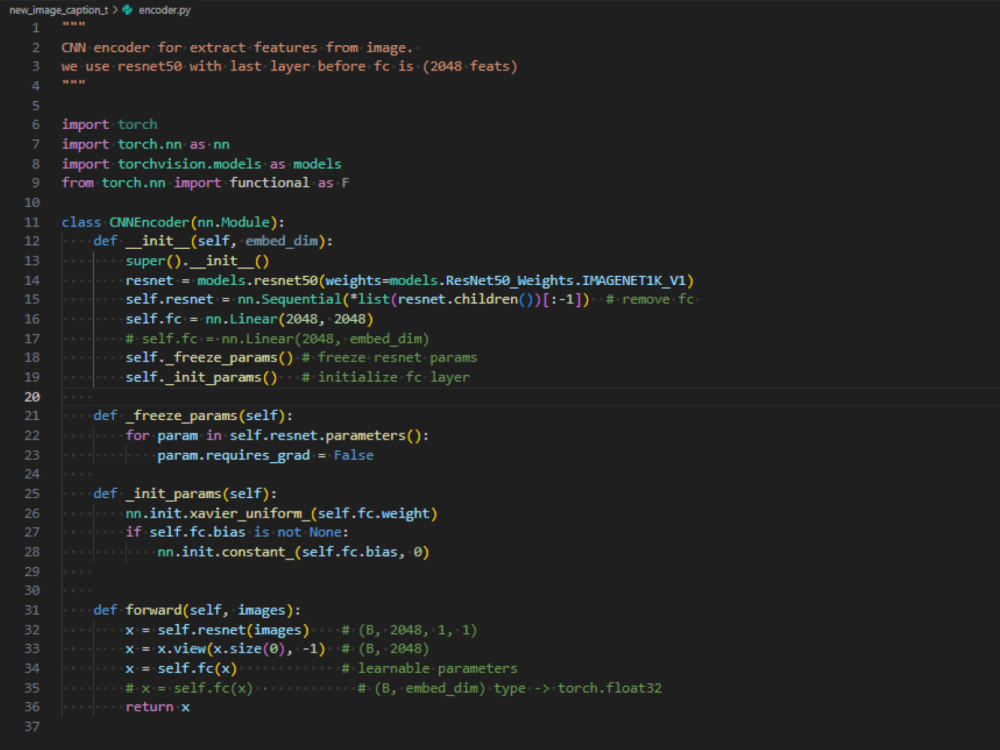The height and width of the screenshot is (750, 1000).
Task: Click 'super().__init__()' on line 13
Action: click(197, 261)
